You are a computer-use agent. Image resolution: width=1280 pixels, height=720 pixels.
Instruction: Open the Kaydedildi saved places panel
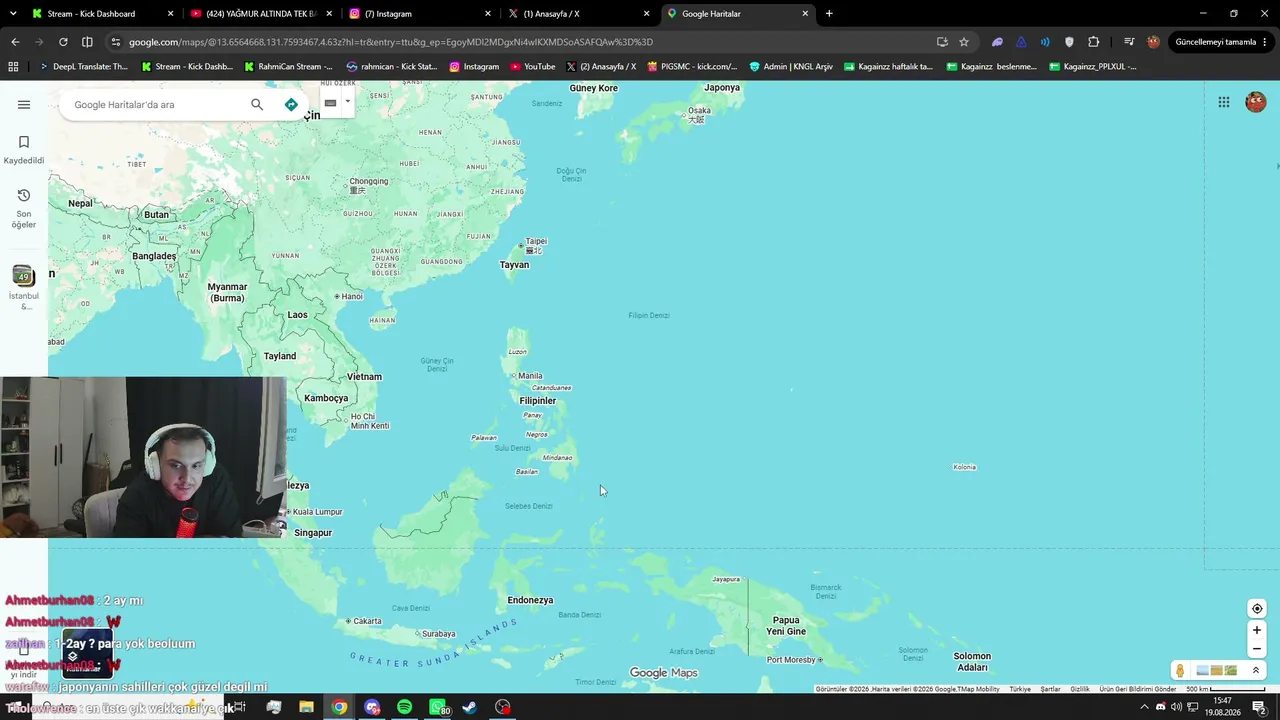click(x=24, y=149)
